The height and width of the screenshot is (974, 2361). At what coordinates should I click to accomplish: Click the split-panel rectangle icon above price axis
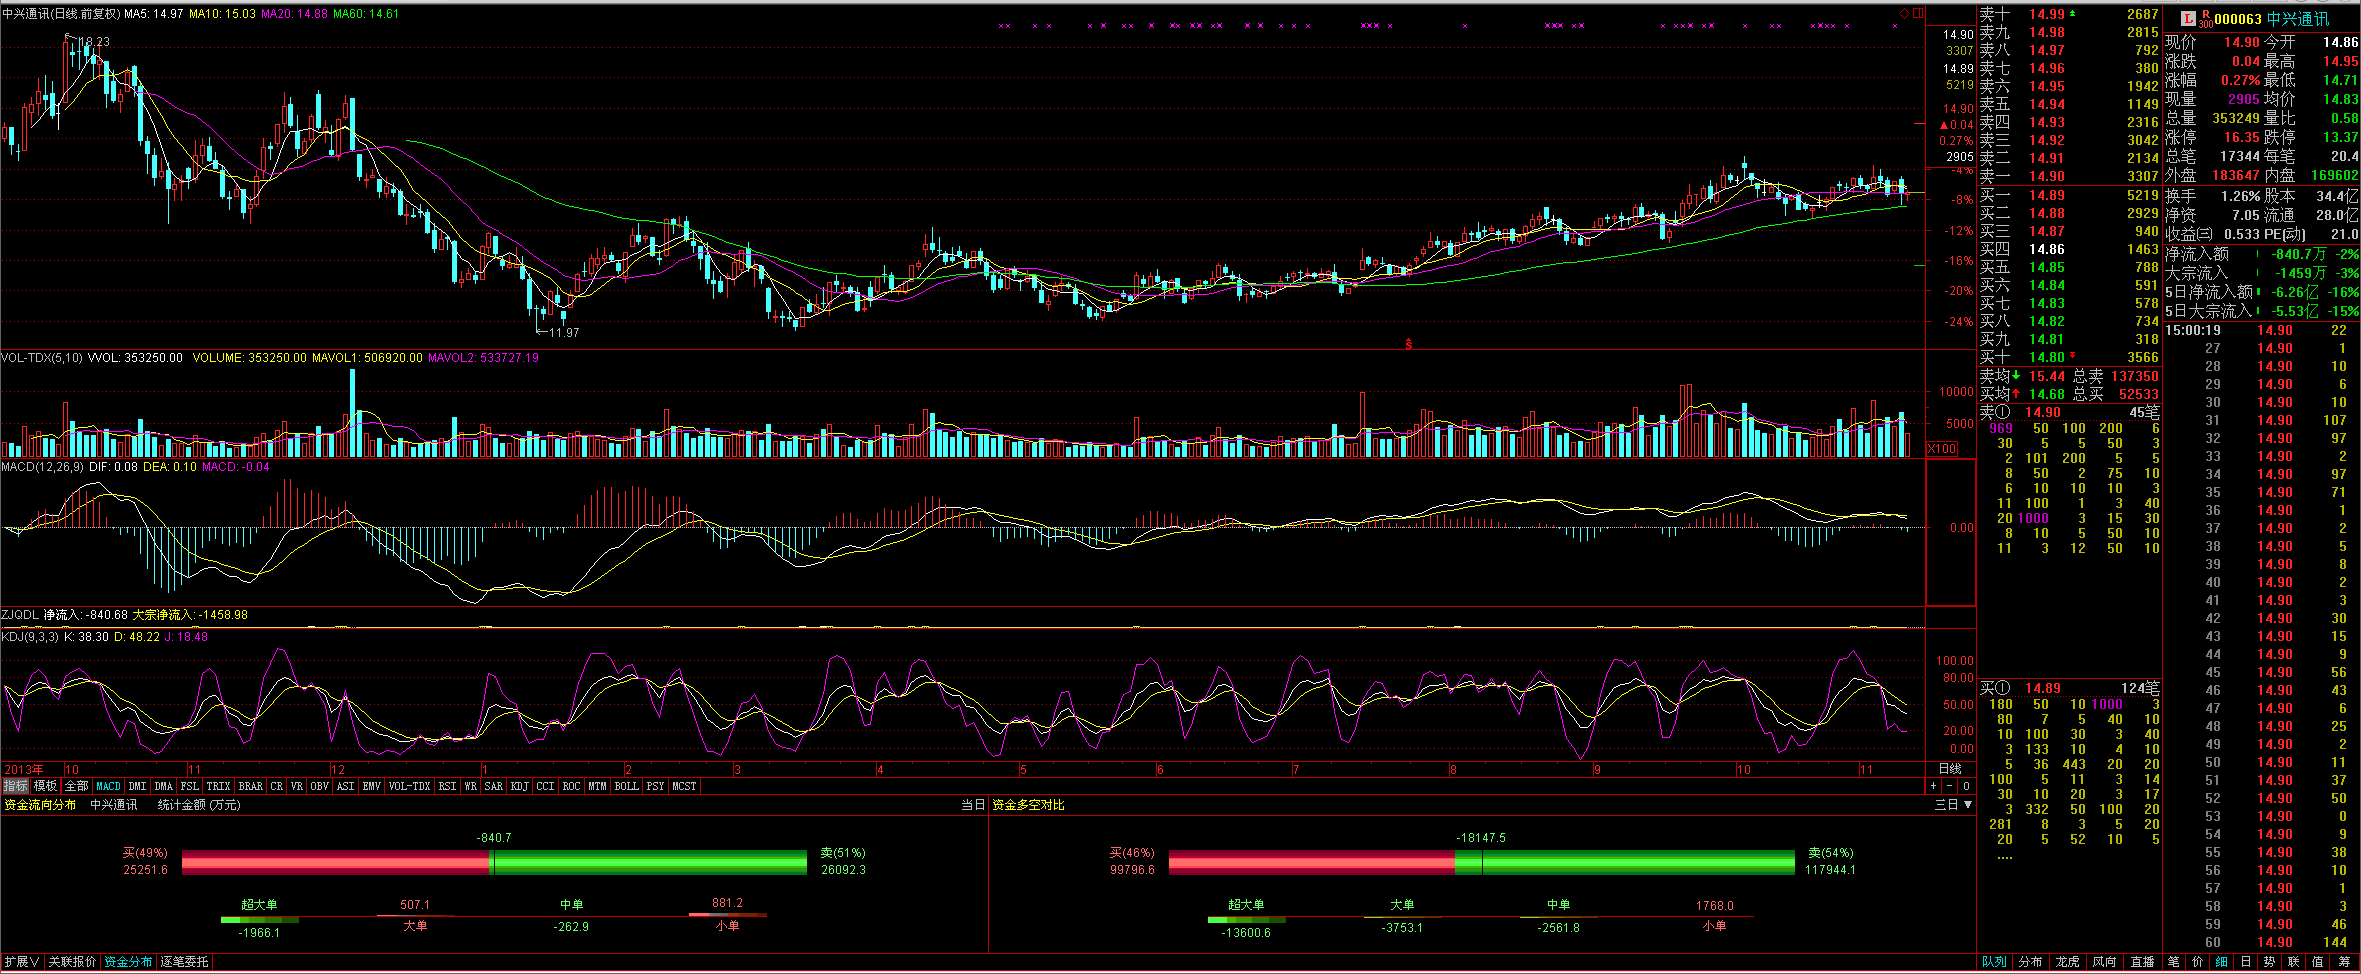coord(1918,13)
